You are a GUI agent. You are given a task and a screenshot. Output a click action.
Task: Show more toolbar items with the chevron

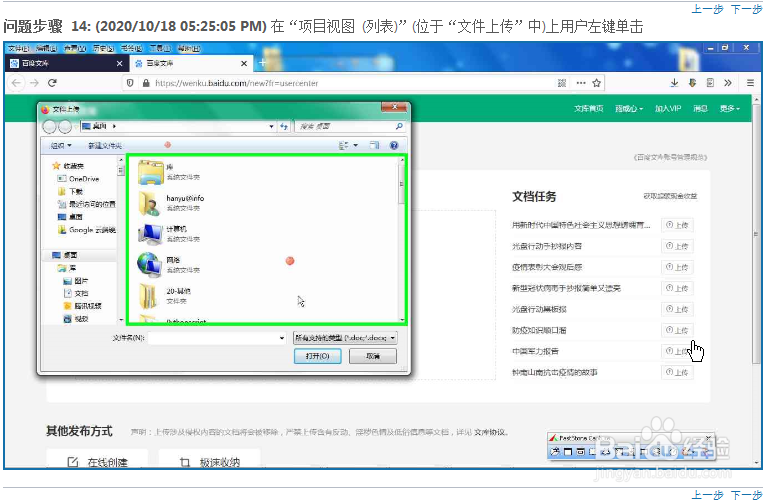coord(728,83)
